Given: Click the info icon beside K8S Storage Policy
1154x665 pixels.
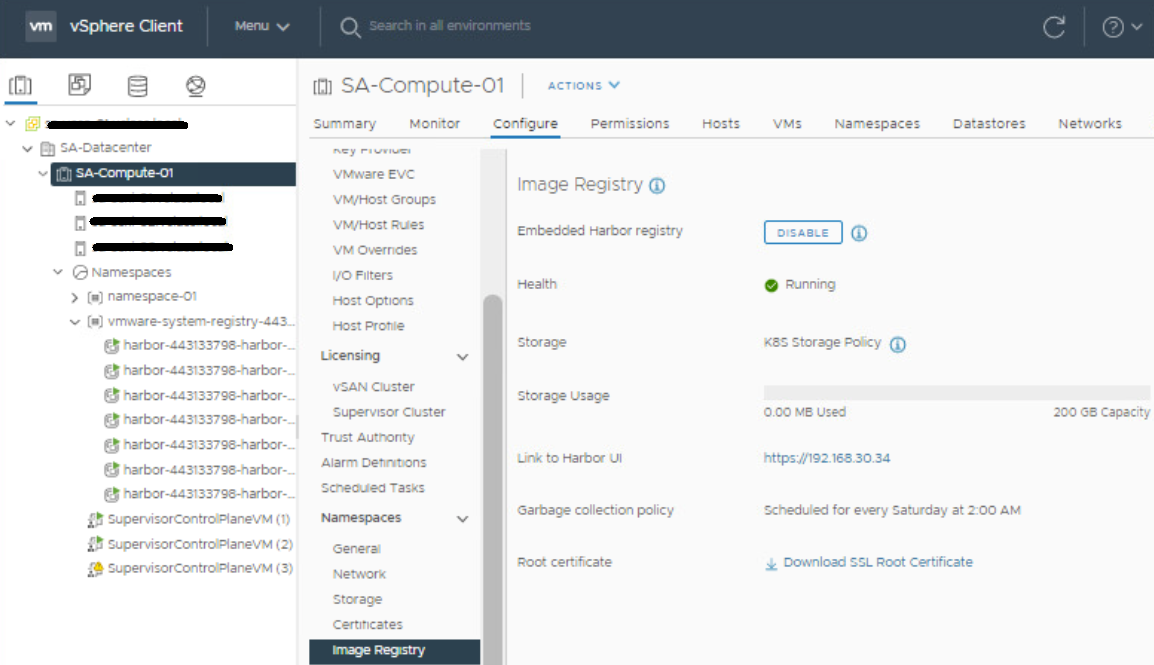Looking at the screenshot, I should click(x=897, y=343).
